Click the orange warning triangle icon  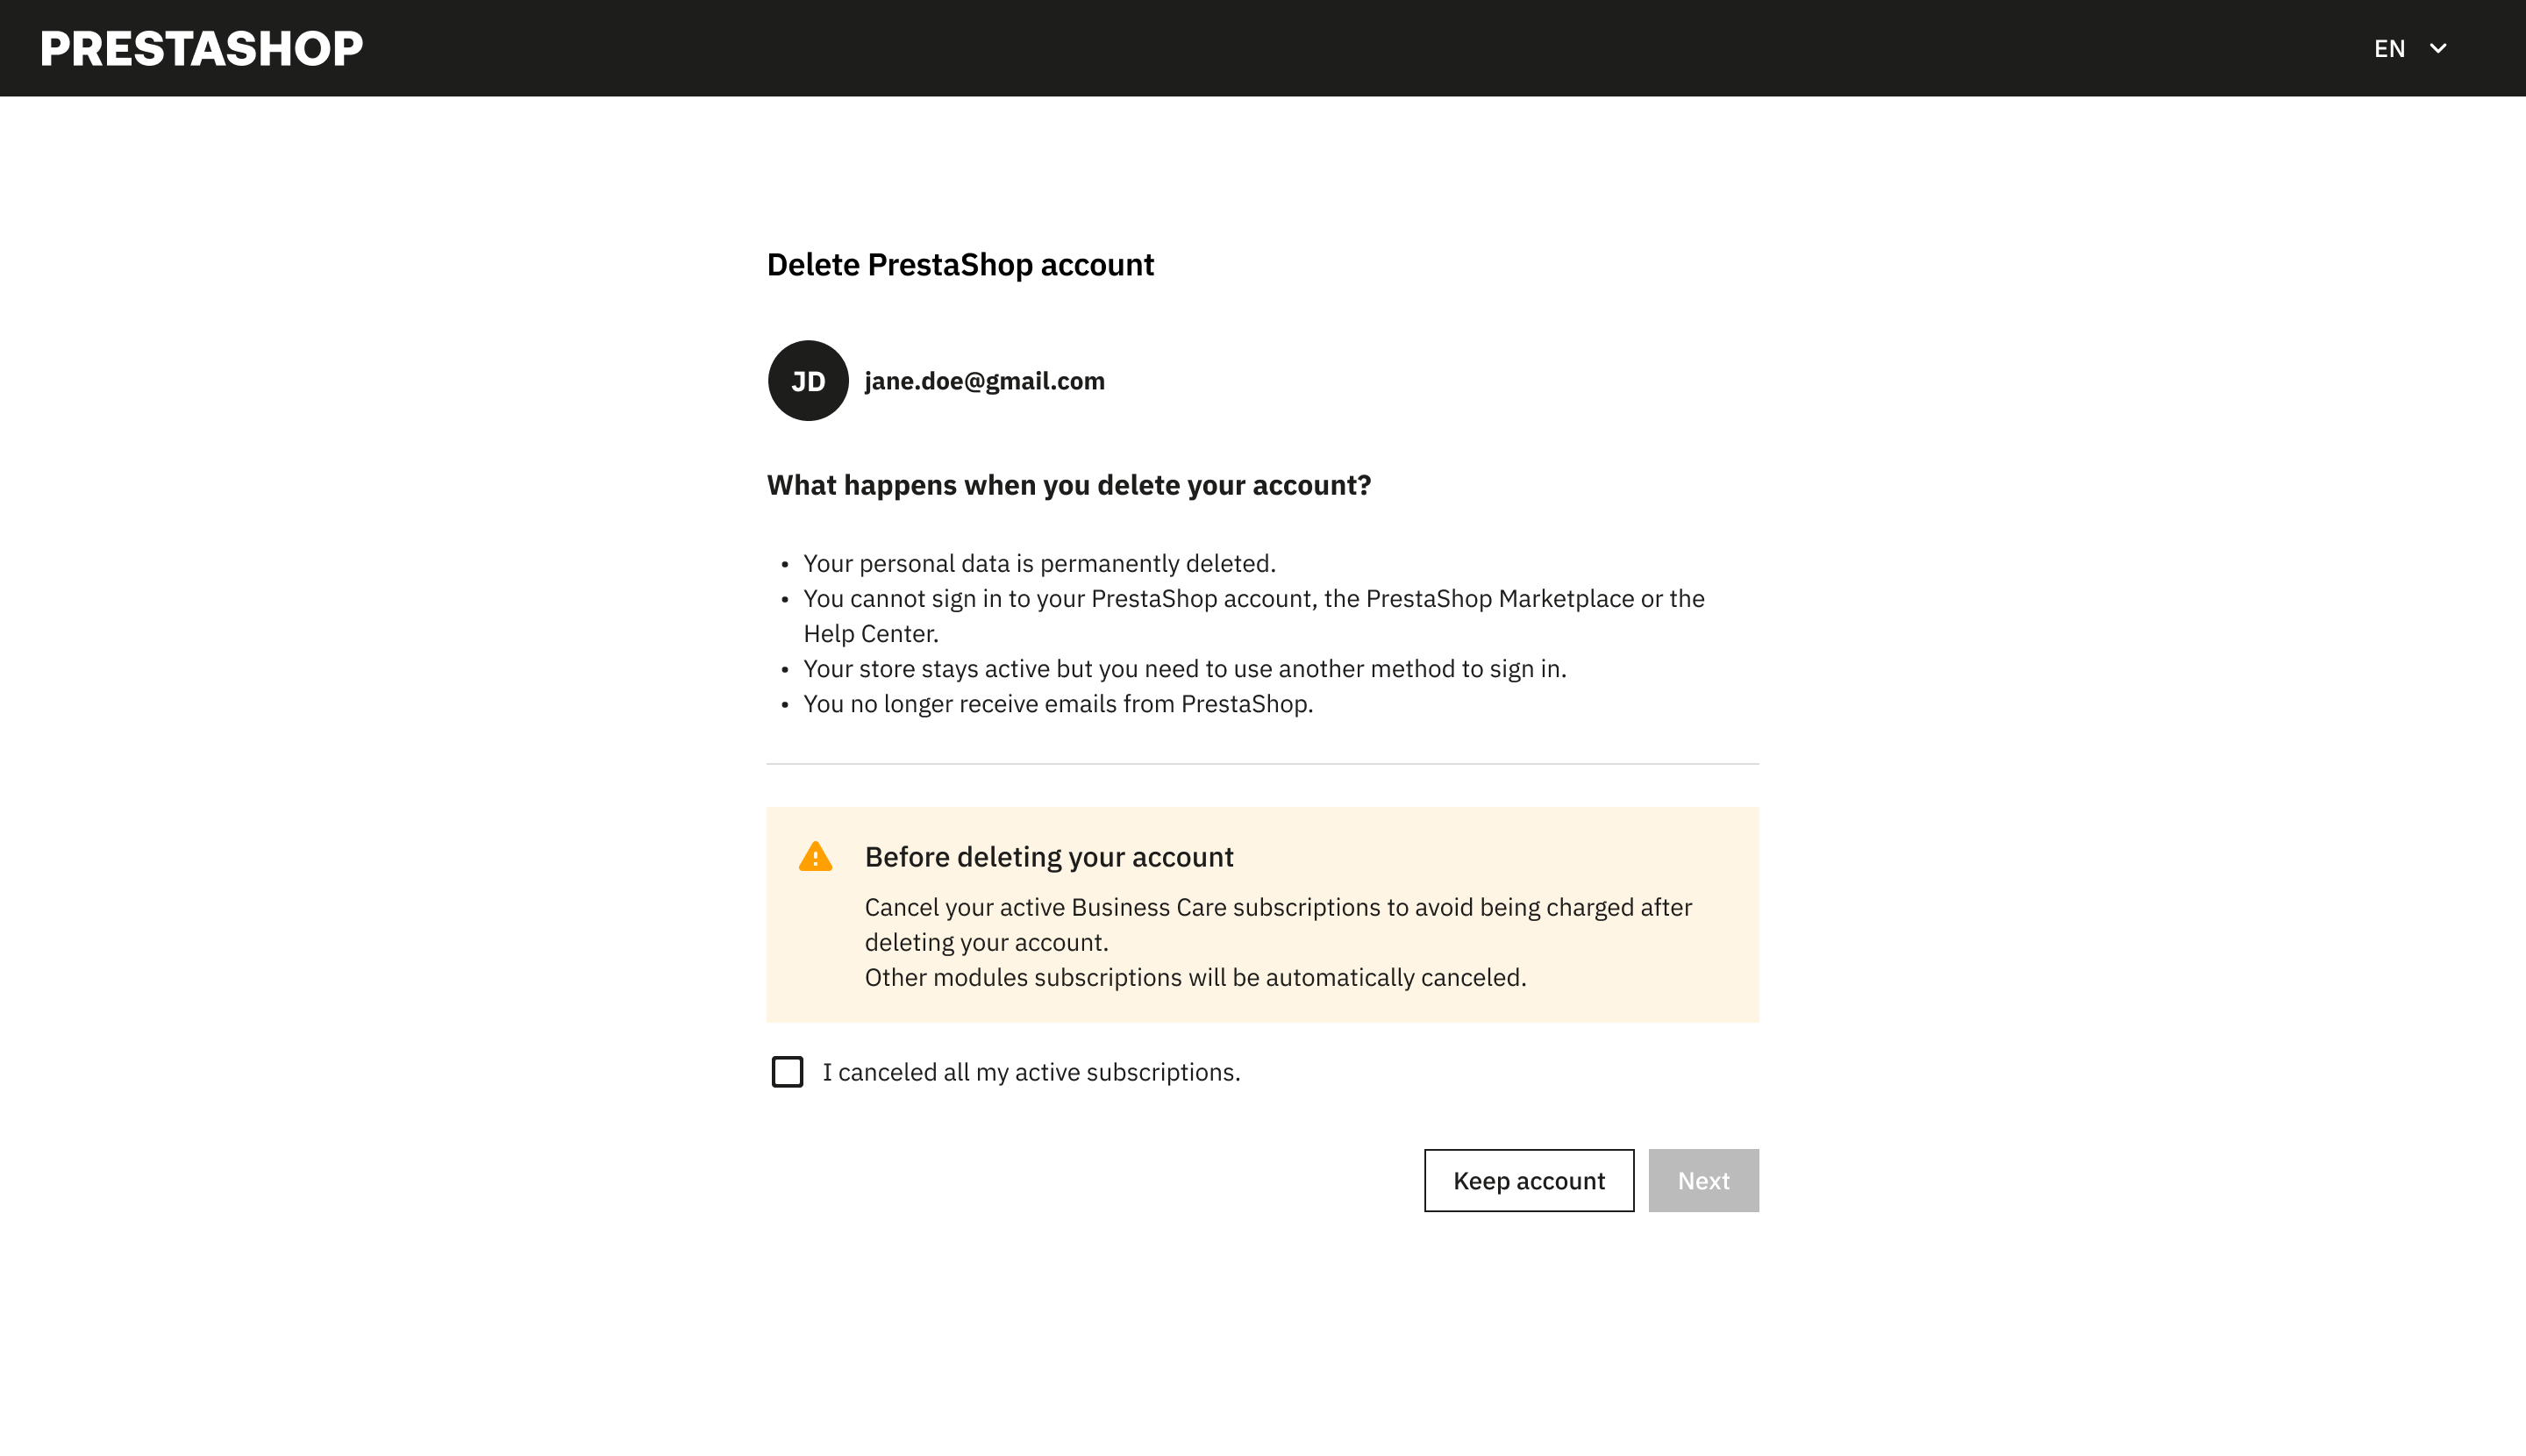click(x=815, y=857)
